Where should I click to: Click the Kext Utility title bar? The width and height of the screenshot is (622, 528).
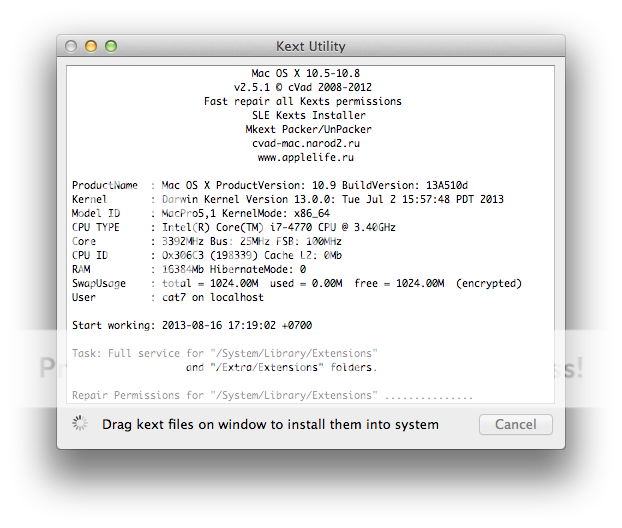pyautogui.click(x=310, y=46)
